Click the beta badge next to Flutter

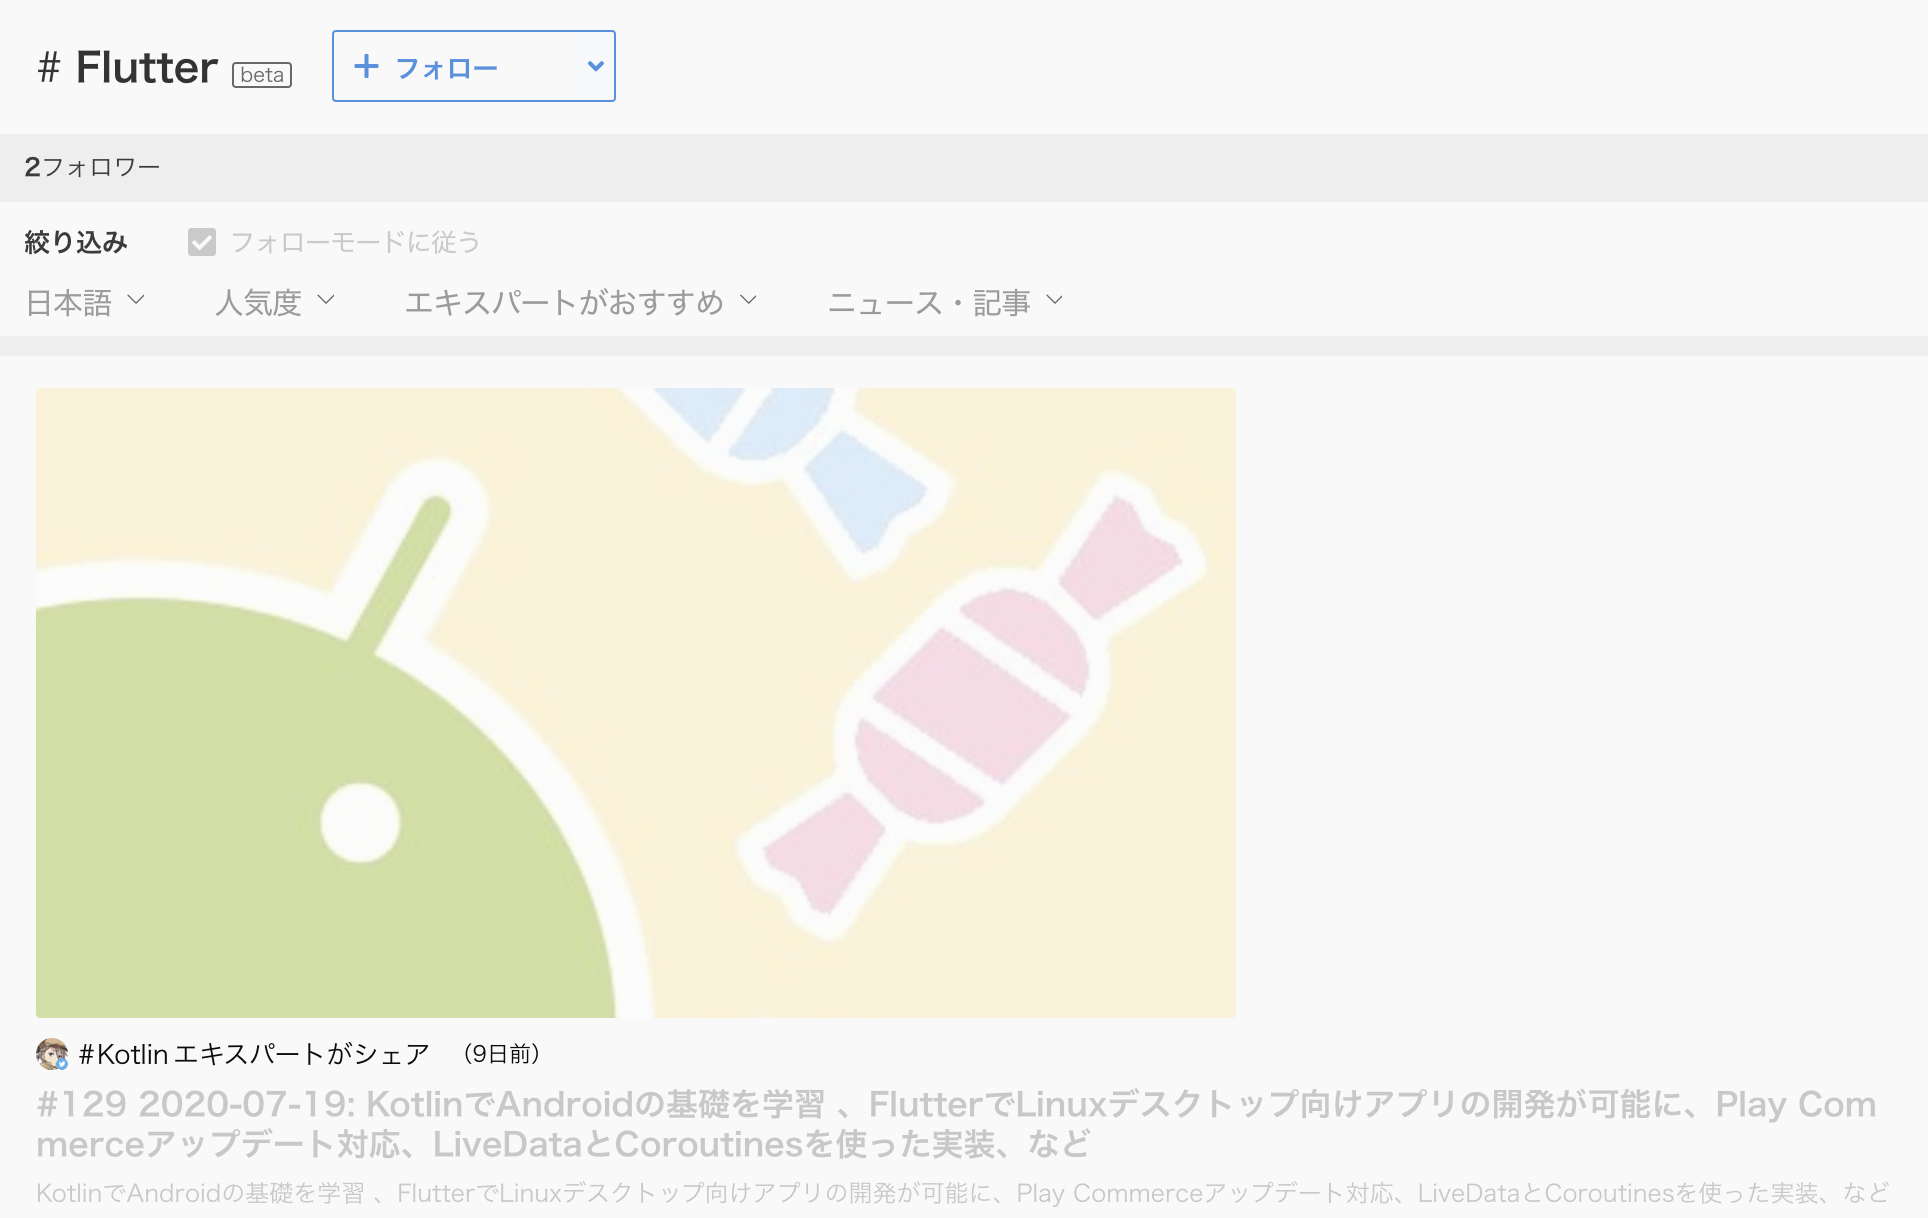(262, 75)
